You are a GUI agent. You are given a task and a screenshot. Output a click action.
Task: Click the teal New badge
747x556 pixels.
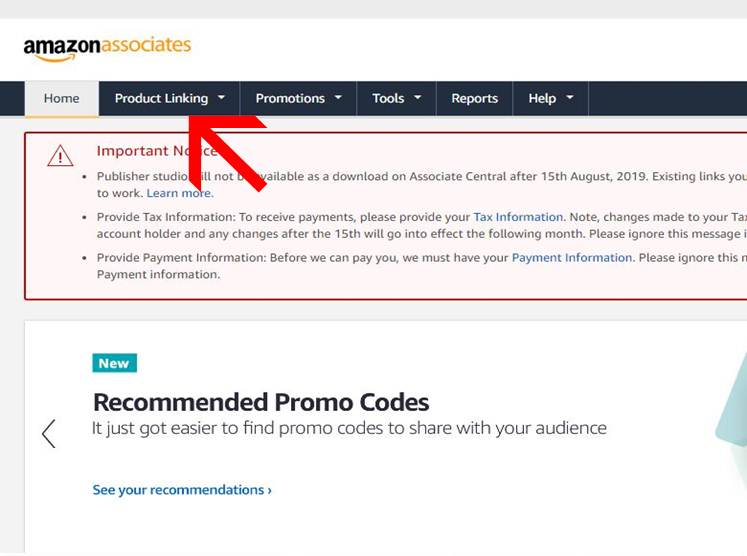tap(114, 363)
